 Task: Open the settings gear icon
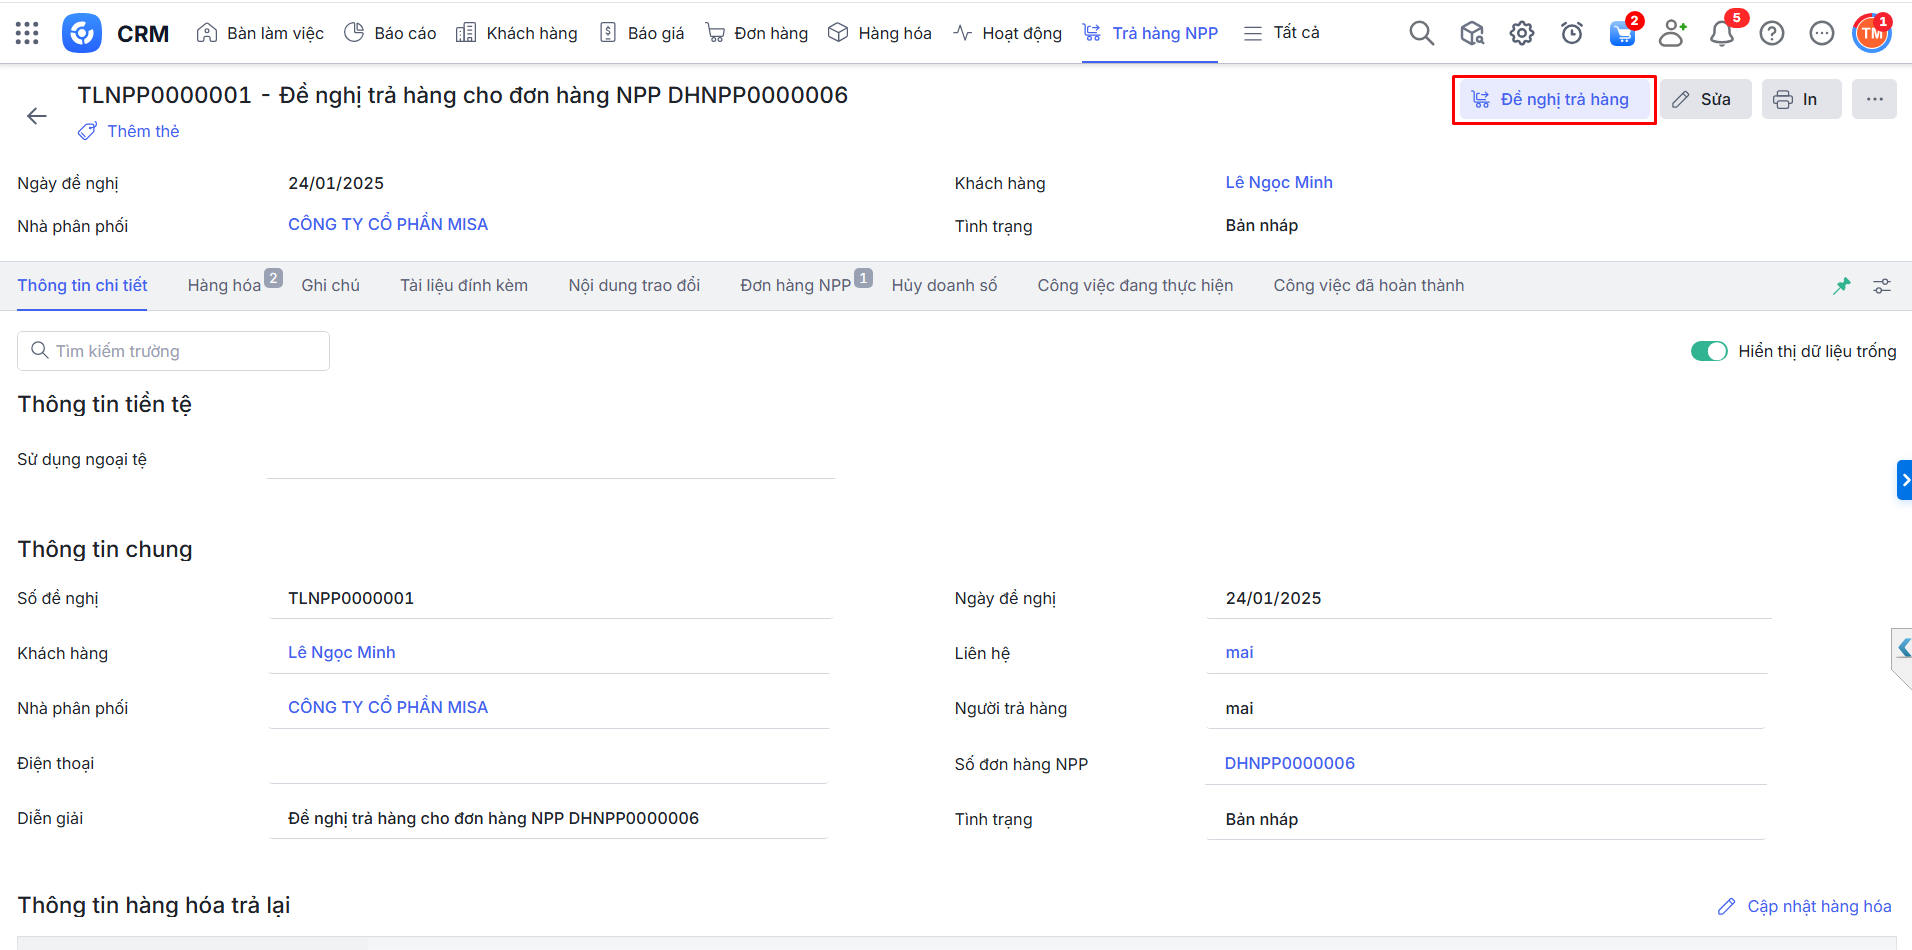click(1521, 33)
